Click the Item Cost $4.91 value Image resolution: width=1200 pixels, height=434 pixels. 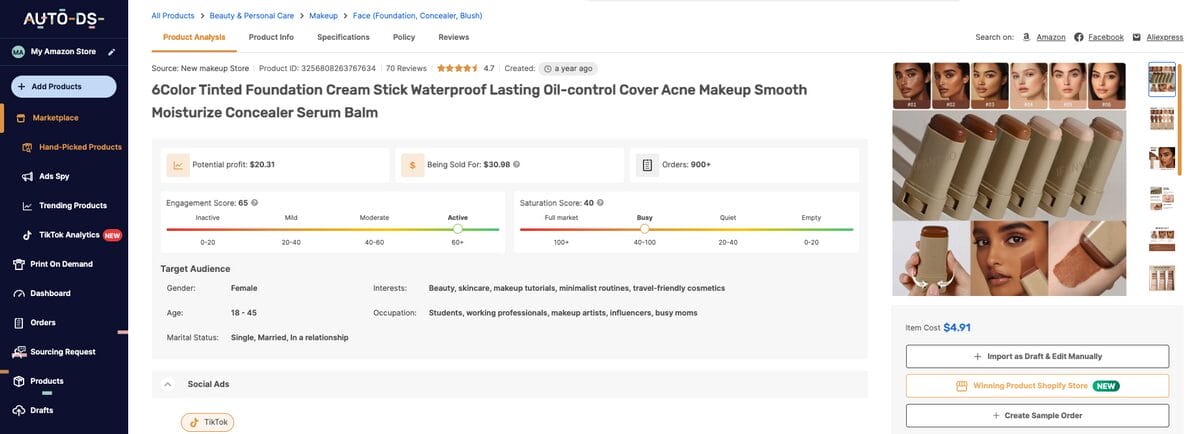(x=957, y=326)
